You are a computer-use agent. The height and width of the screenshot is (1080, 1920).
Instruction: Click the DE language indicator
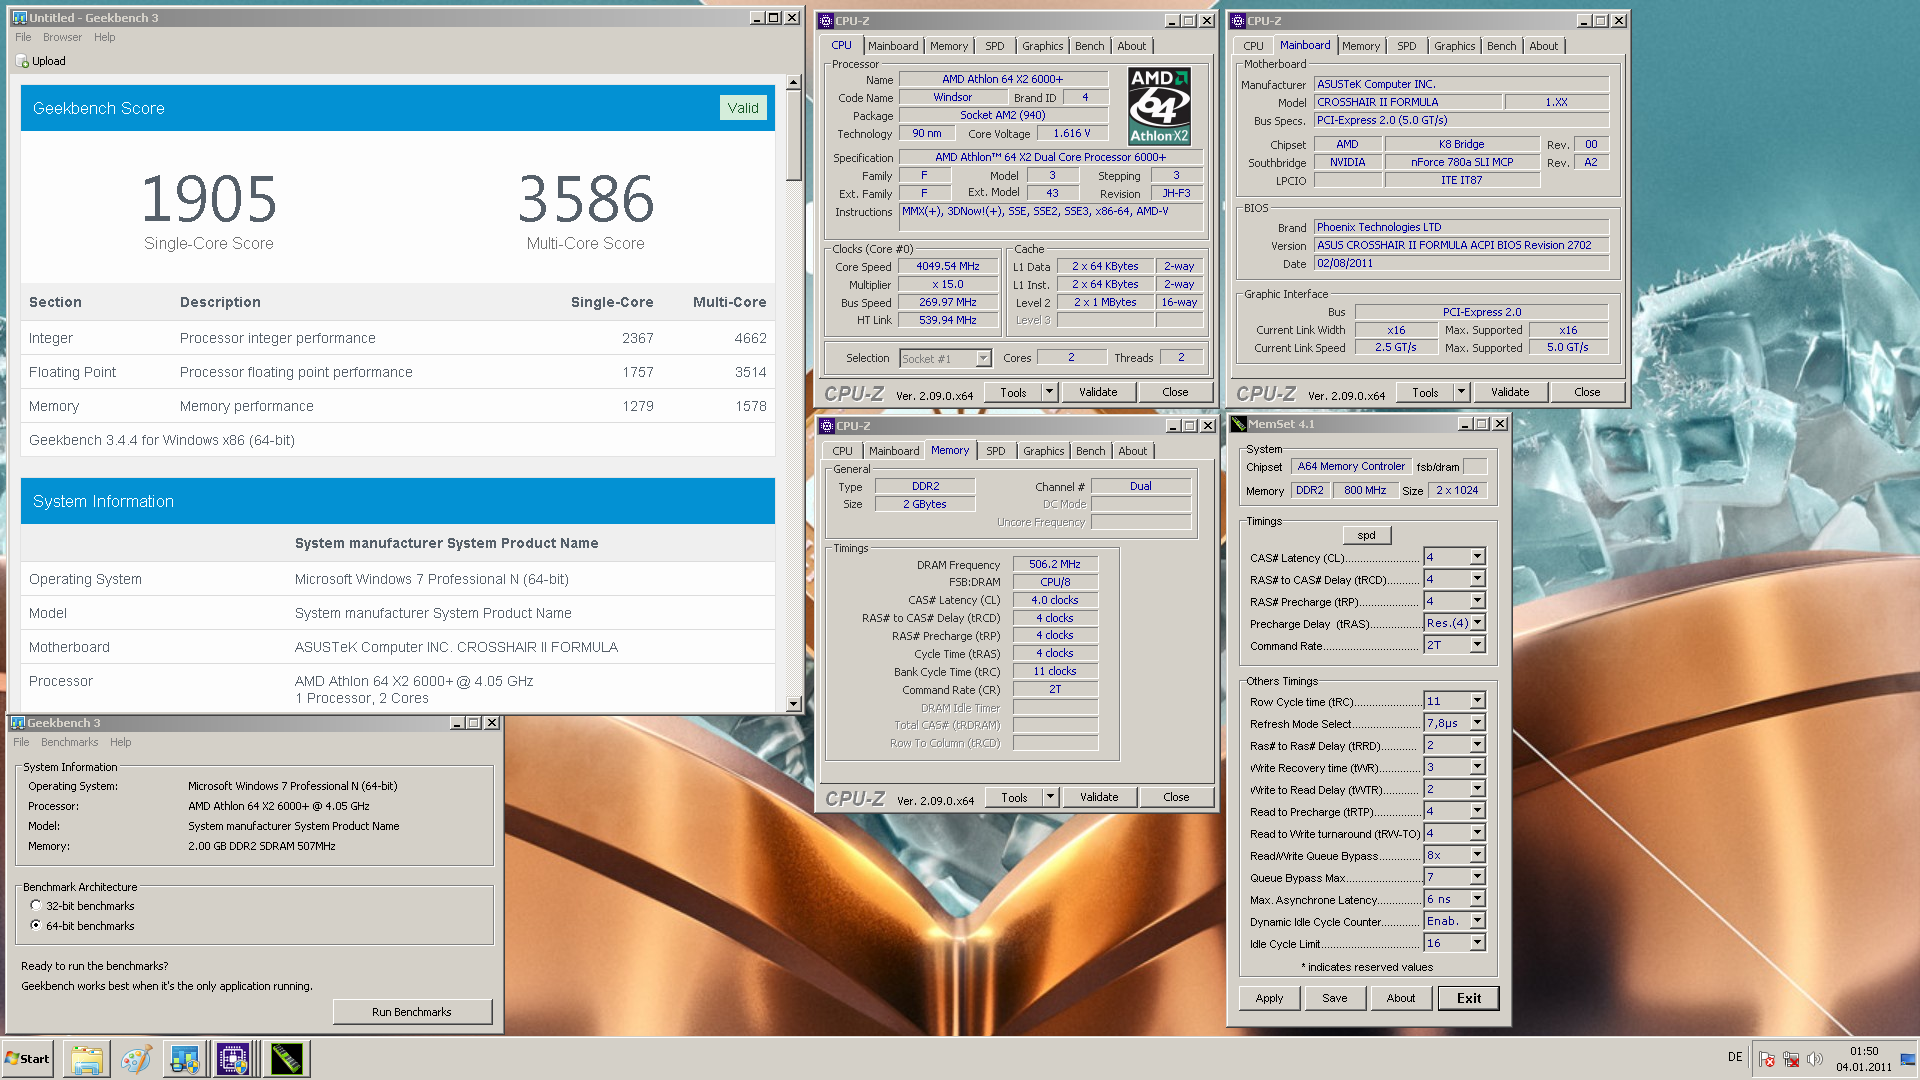[1735, 1057]
